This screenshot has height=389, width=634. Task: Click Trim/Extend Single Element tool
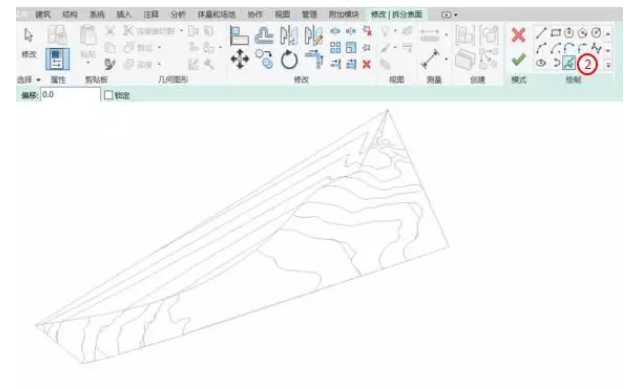click(x=335, y=64)
